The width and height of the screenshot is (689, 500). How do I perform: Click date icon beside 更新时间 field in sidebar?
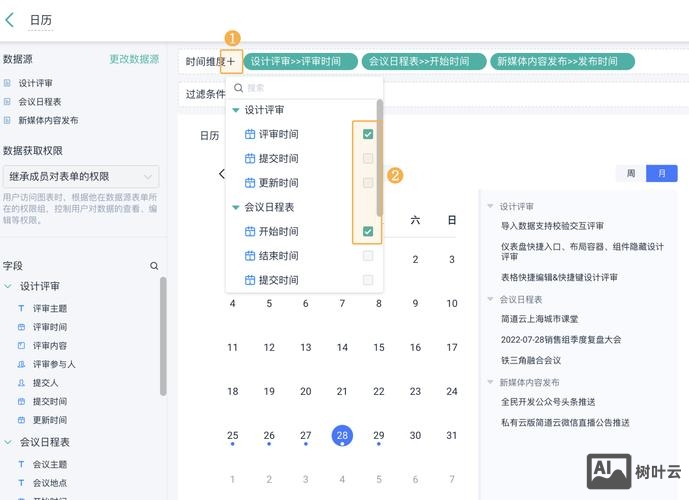[x=21, y=420]
